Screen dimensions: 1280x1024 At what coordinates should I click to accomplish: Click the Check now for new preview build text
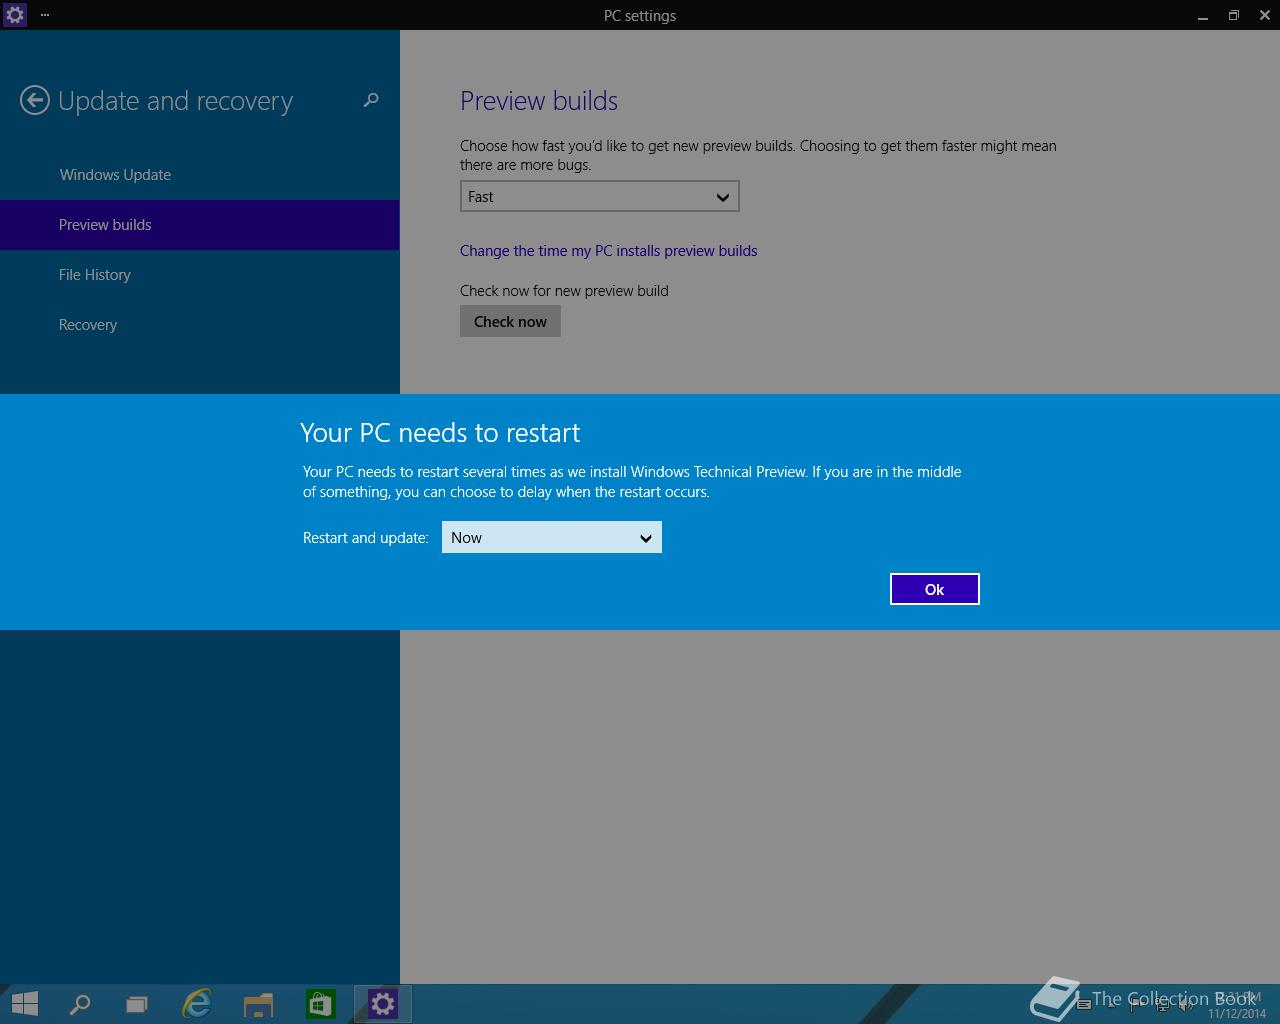pyautogui.click(x=564, y=291)
